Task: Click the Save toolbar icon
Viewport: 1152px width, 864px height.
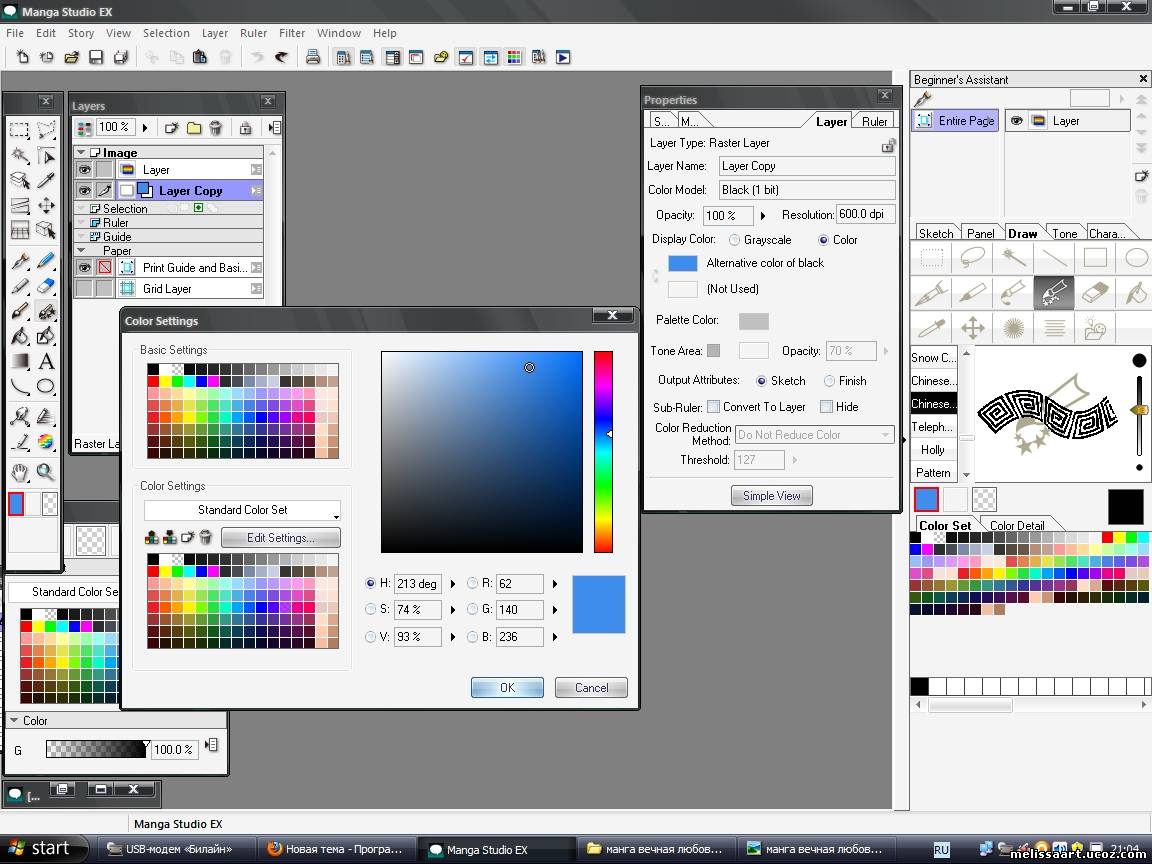Action: (96, 57)
